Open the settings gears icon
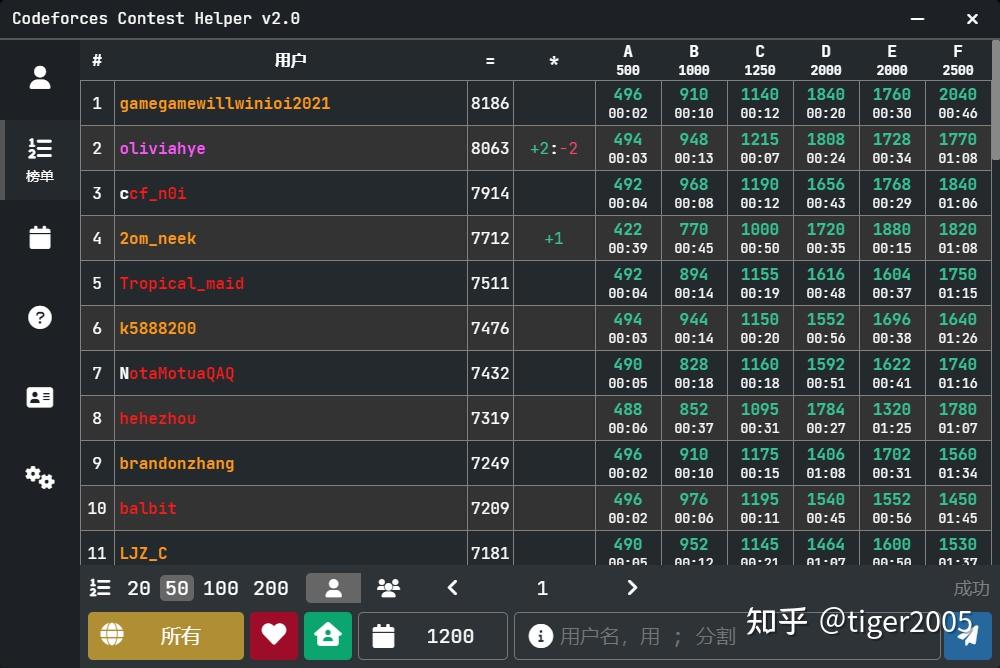 coord(39,478)
